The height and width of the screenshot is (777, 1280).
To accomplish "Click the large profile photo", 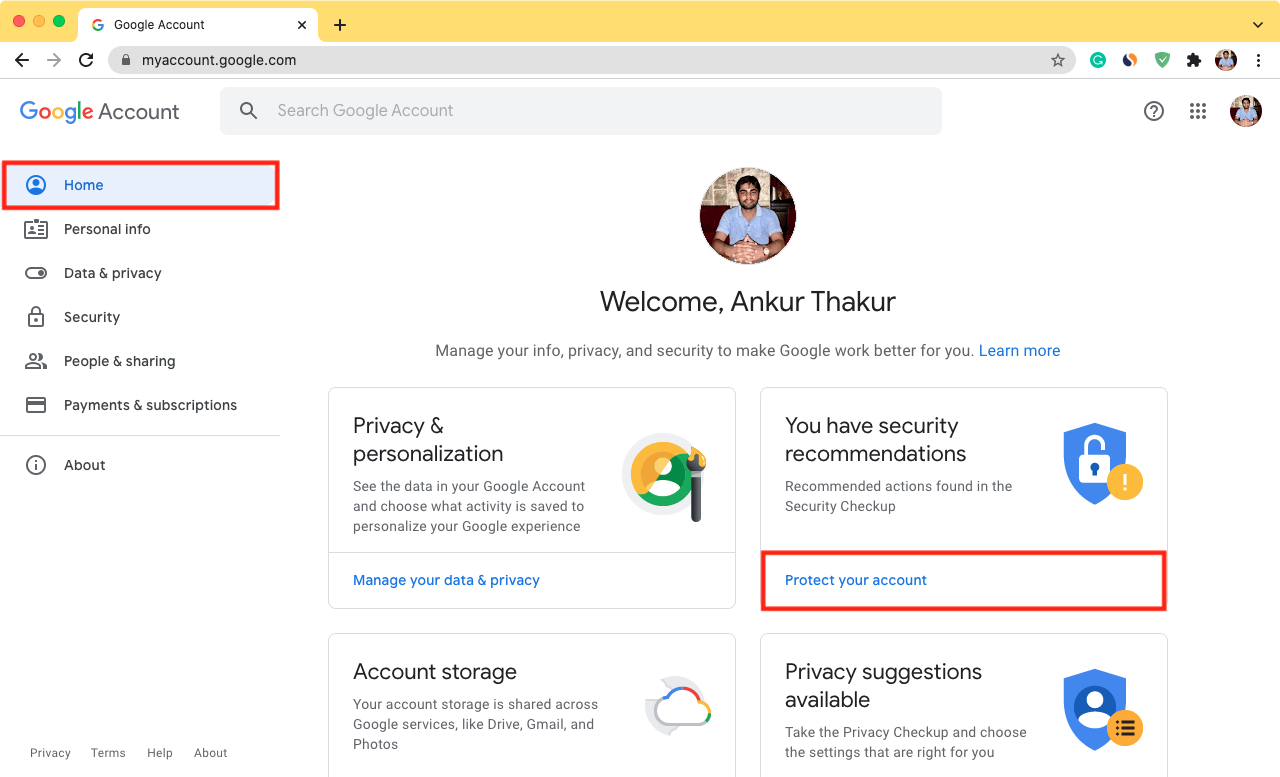I will tap(748, 216).
